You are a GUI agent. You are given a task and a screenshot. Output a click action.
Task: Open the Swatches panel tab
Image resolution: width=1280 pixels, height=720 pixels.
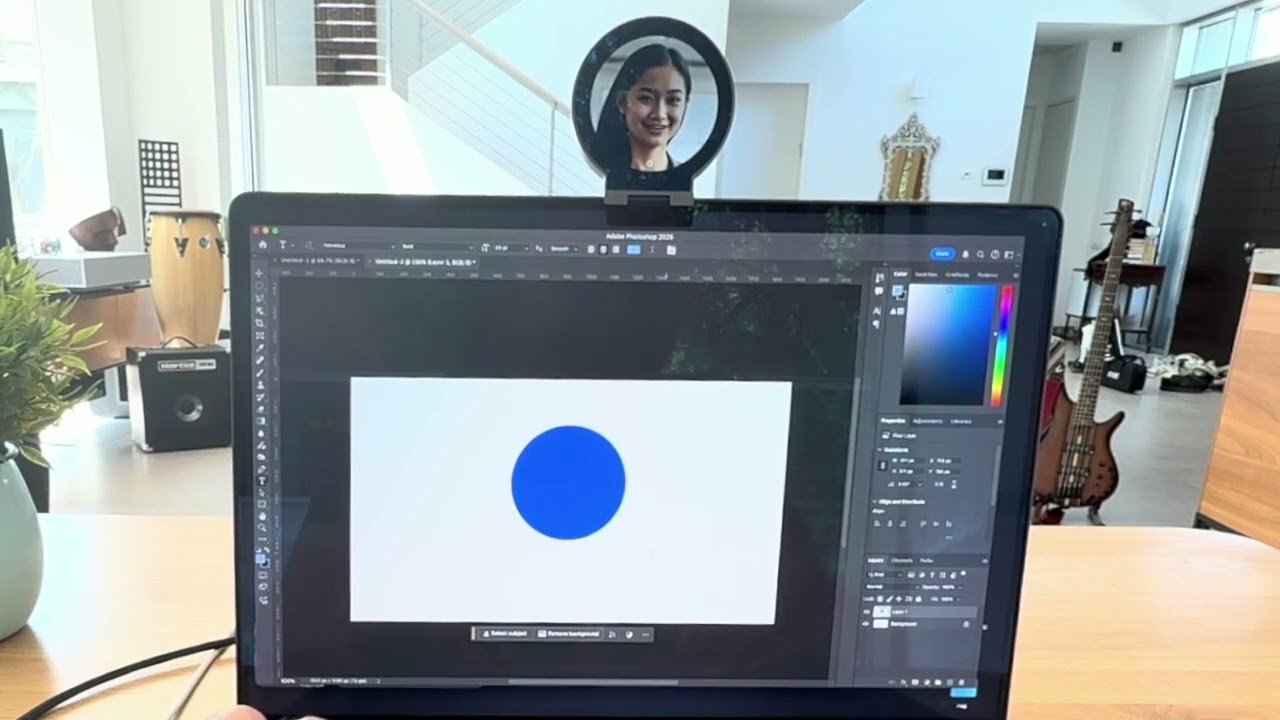(926, 274)
